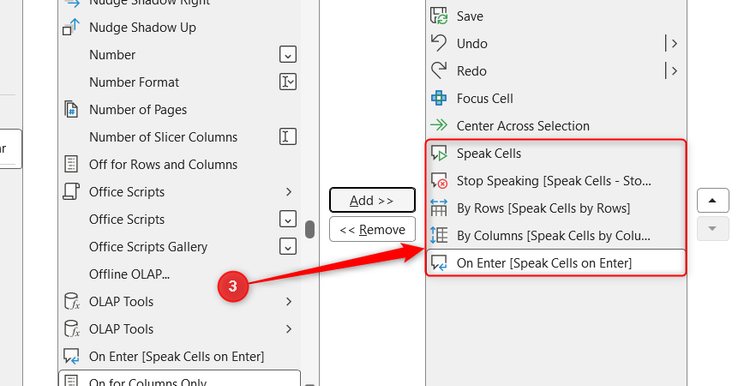
Task: Click the << Remove button
Action: click(x=372, y=230)
